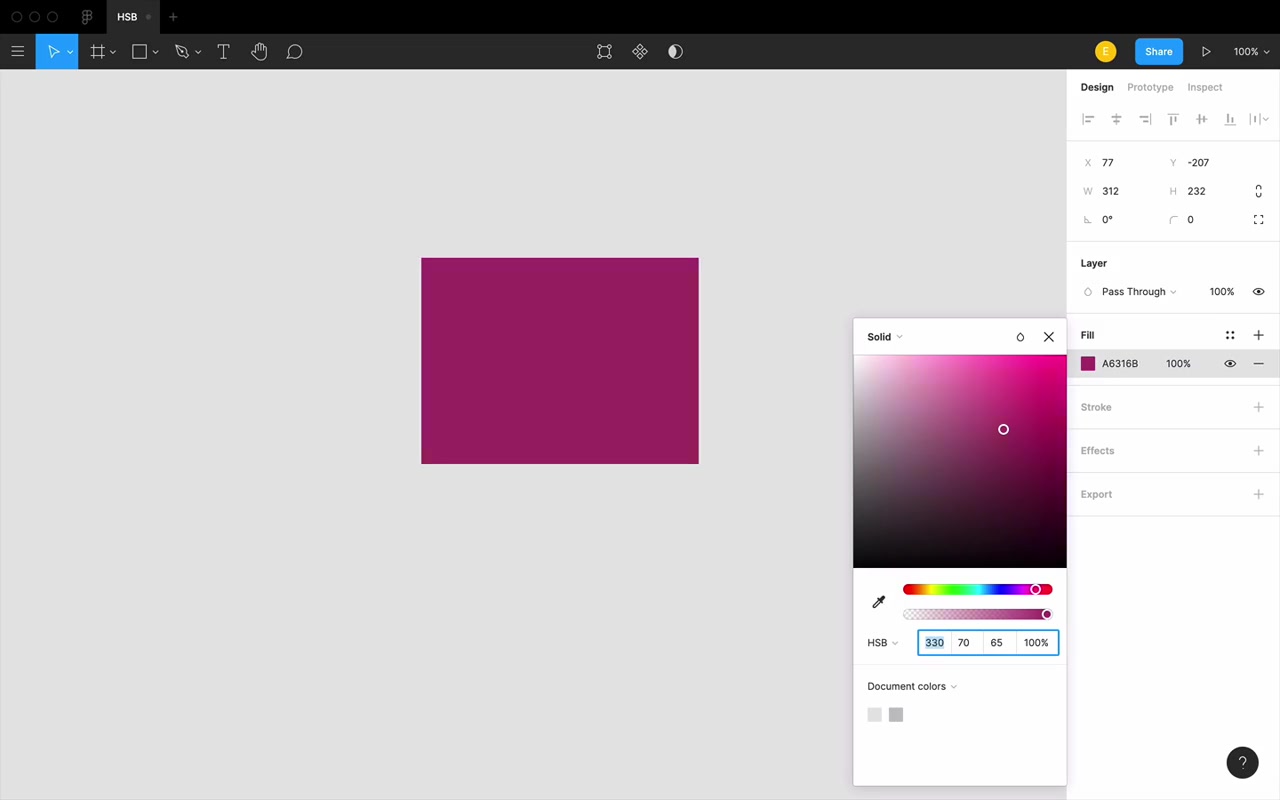Screen dimensions: 1280x800
Task: Select the Comment tool
Action: (x=294, y=52)
